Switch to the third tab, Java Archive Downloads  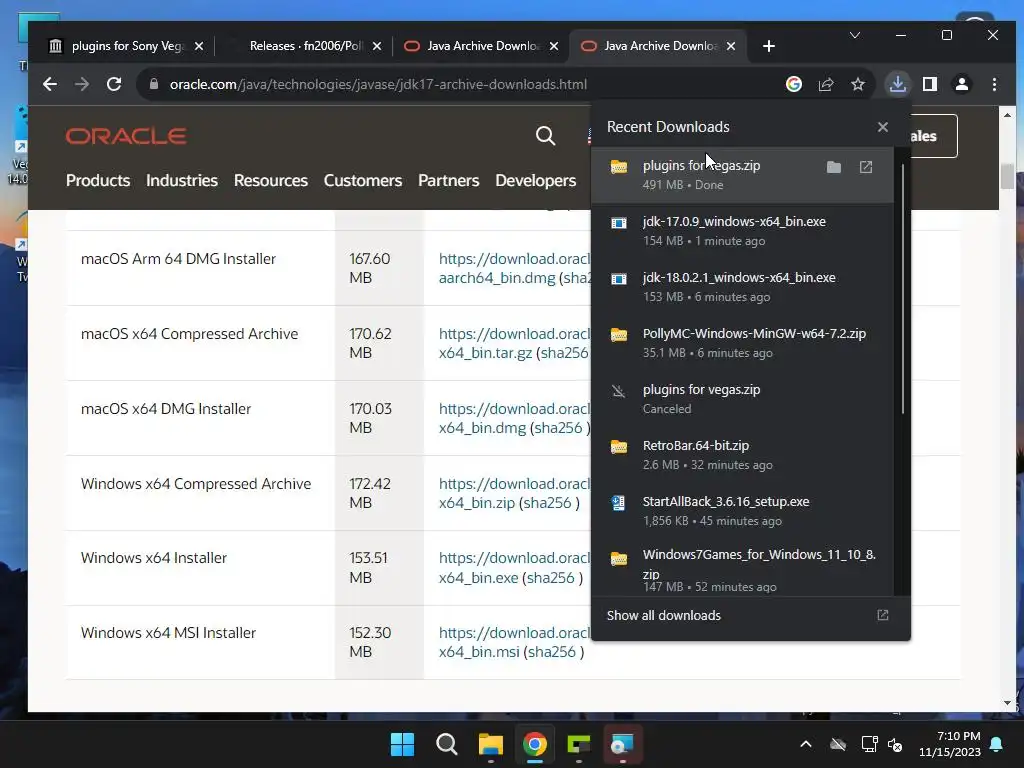482,46
